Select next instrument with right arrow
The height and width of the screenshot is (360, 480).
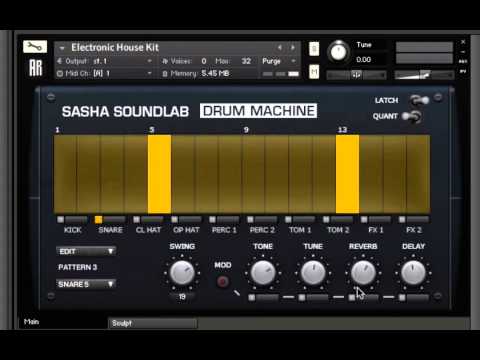(293, 48)
